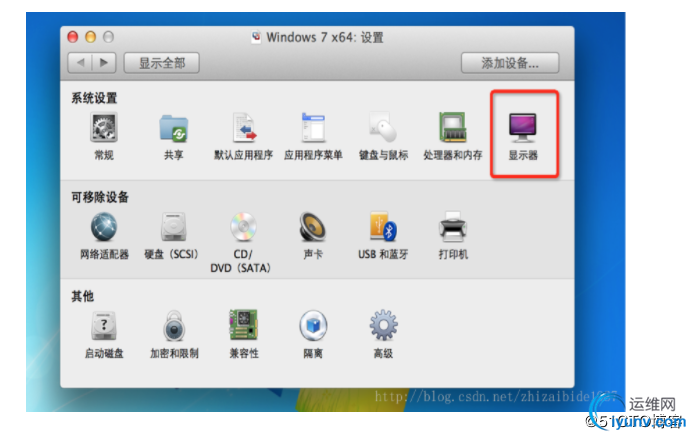Click the 显示全部 show all button

[162, 63]
